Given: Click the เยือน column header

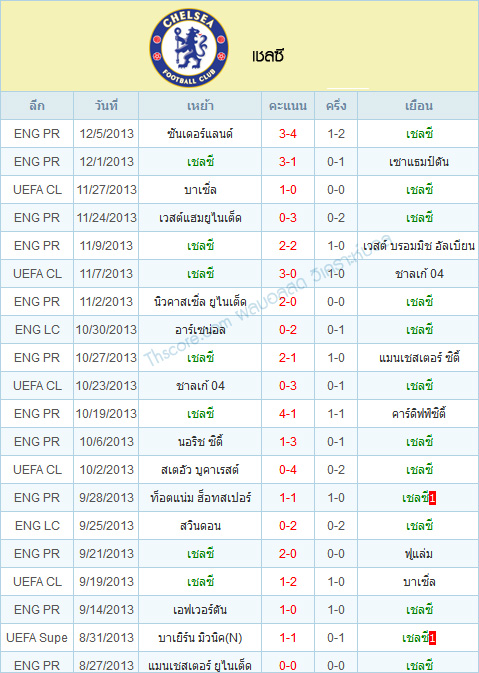Looking at the screenshot, I should (x=419, y=106).
